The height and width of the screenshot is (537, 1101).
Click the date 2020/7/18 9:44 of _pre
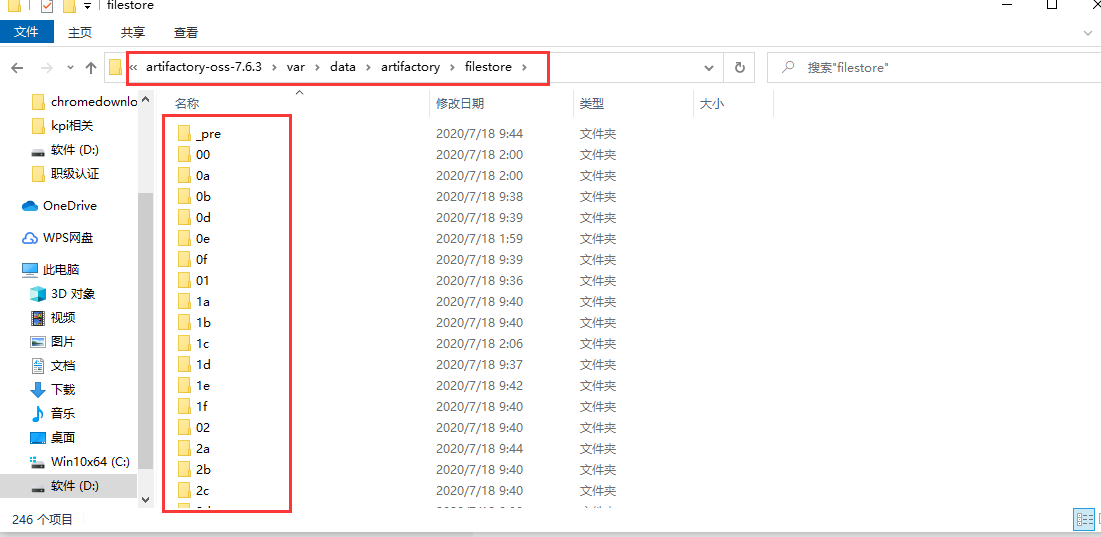[x=480, y=133]
